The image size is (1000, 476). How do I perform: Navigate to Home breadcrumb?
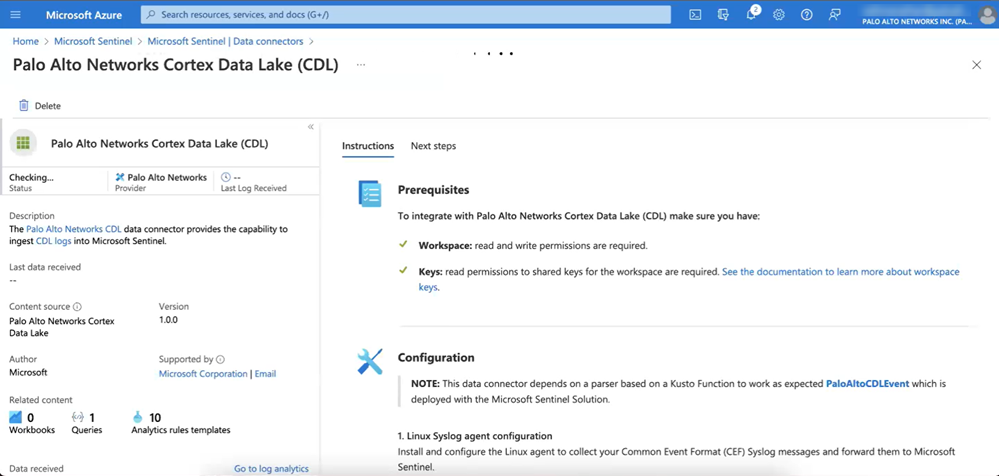(x=26, y=41)
